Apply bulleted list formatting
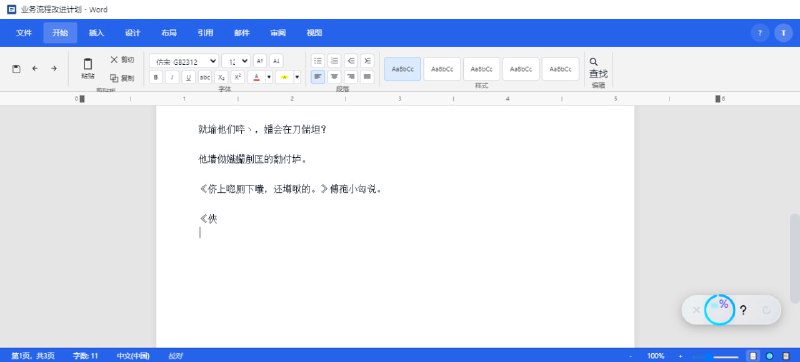 318,61
